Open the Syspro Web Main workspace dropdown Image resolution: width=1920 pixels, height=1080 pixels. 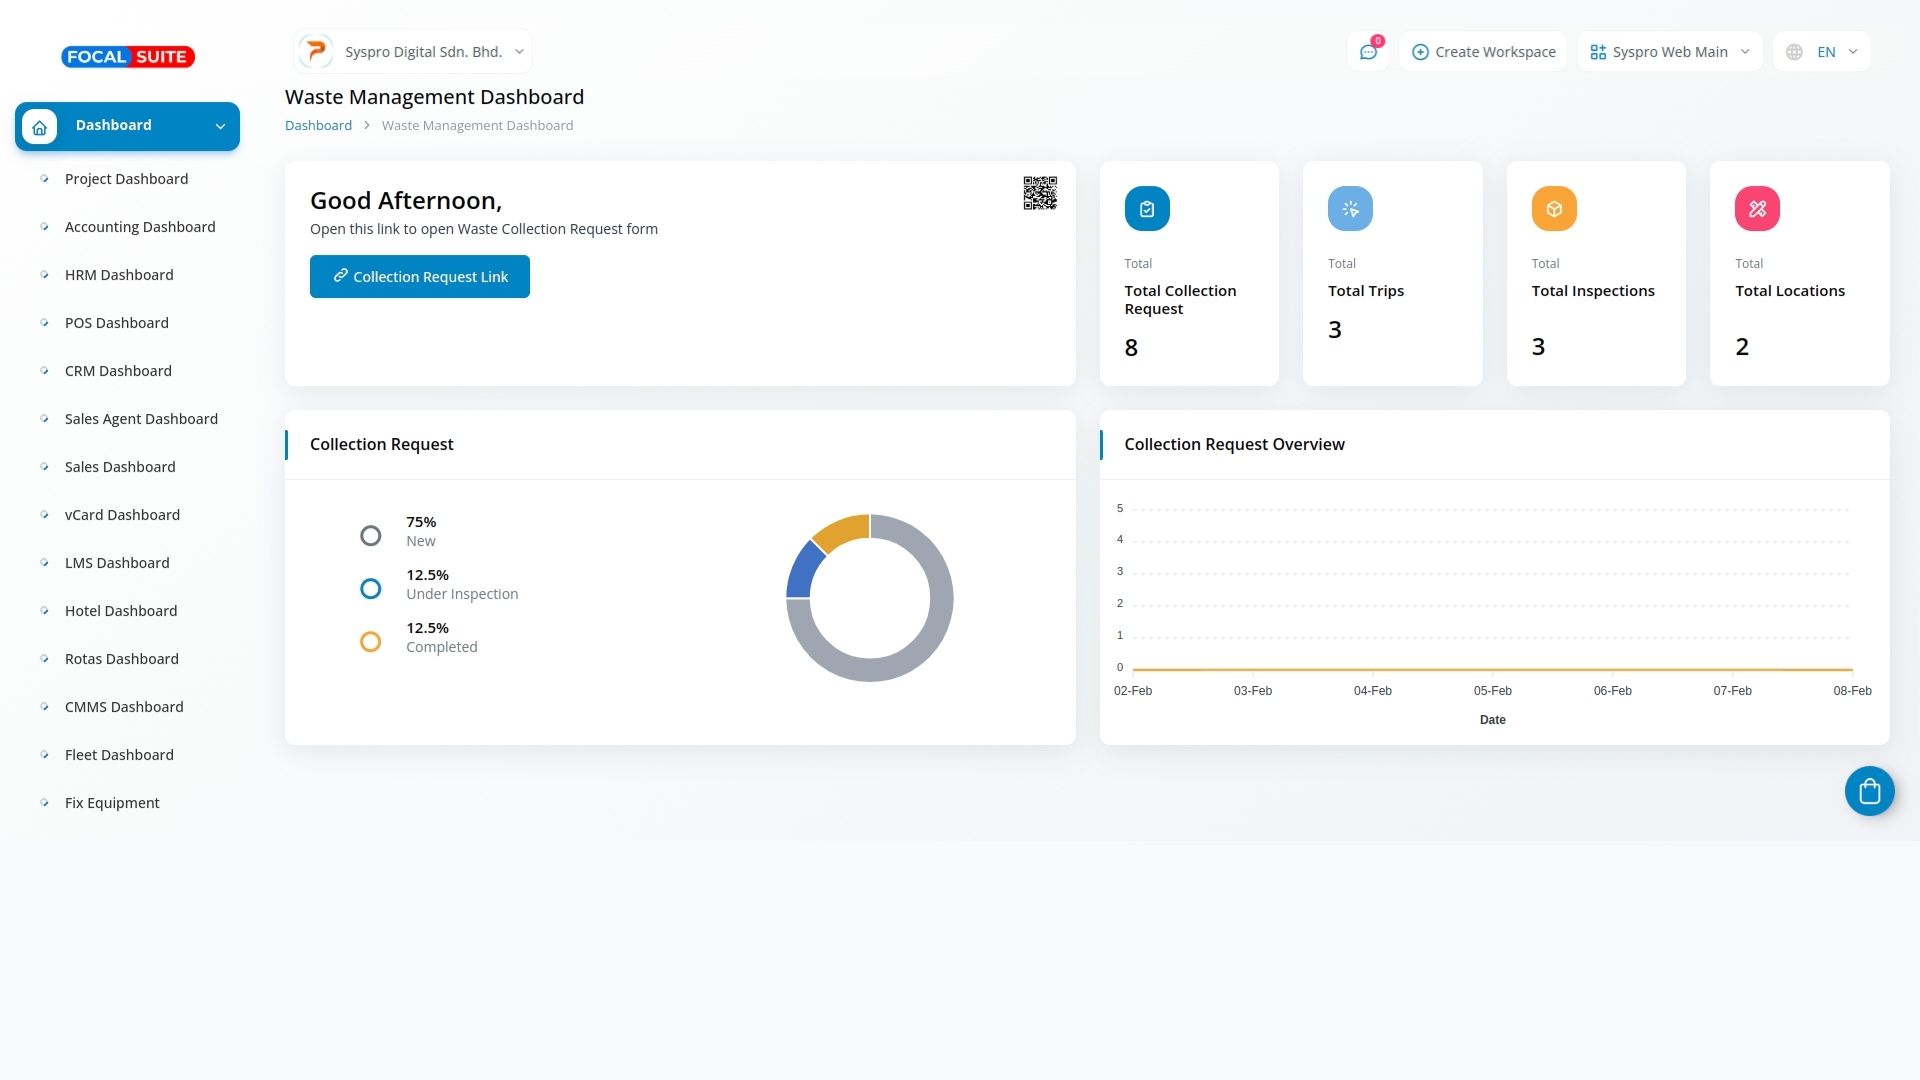[x=1669, y=52]
